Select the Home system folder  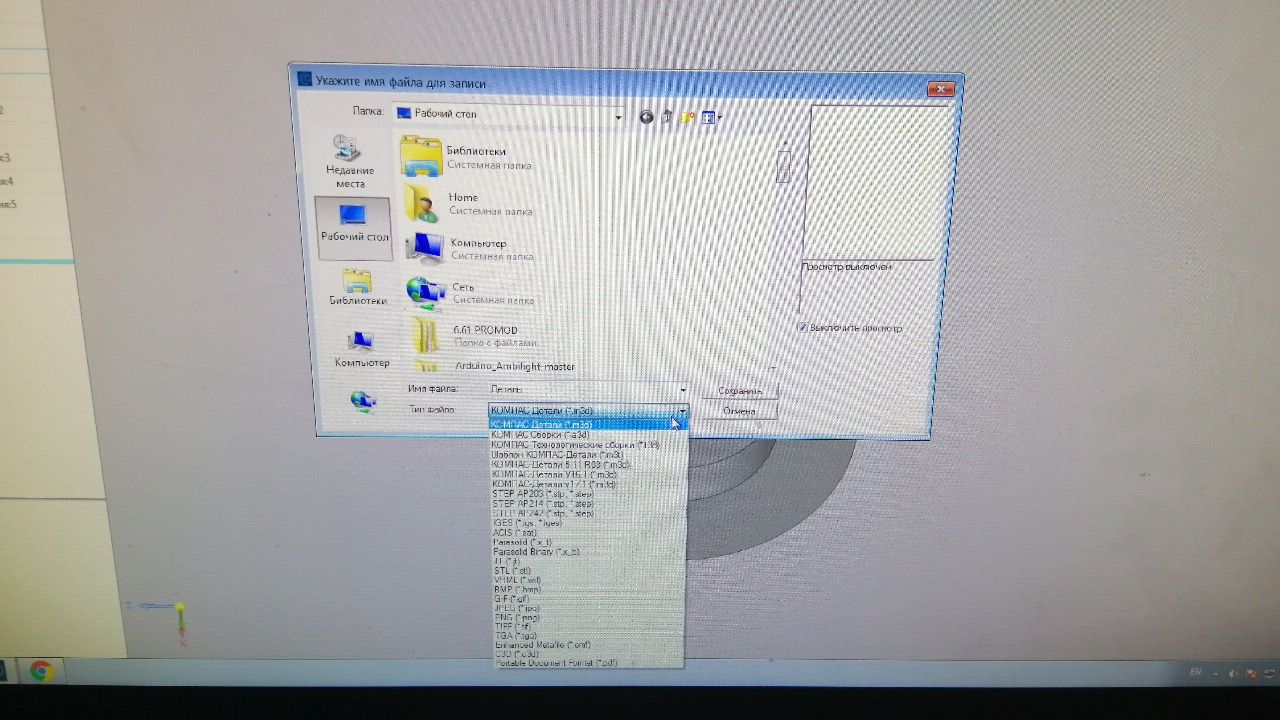tap(468, 203)
